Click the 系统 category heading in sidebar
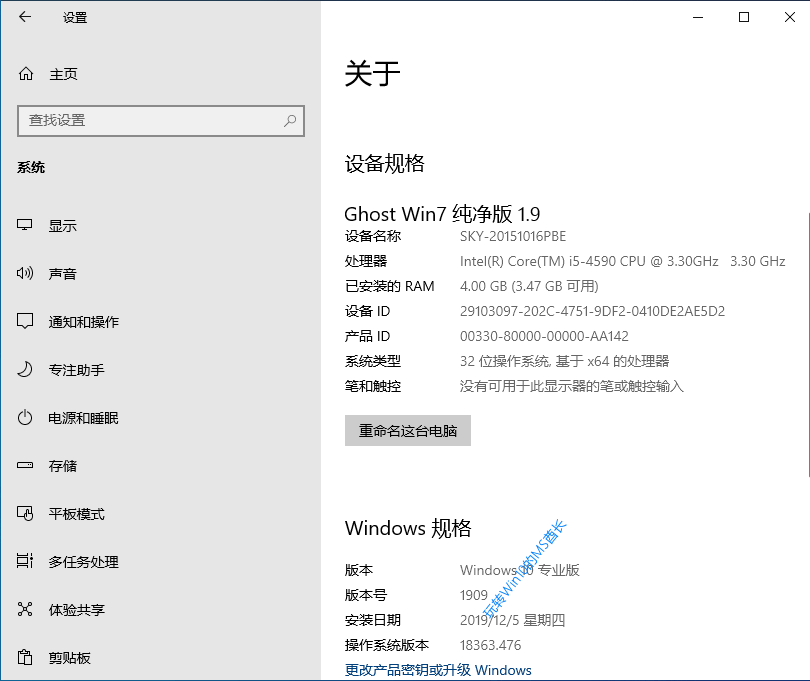 pyautogui.click(x=31, y=167)
